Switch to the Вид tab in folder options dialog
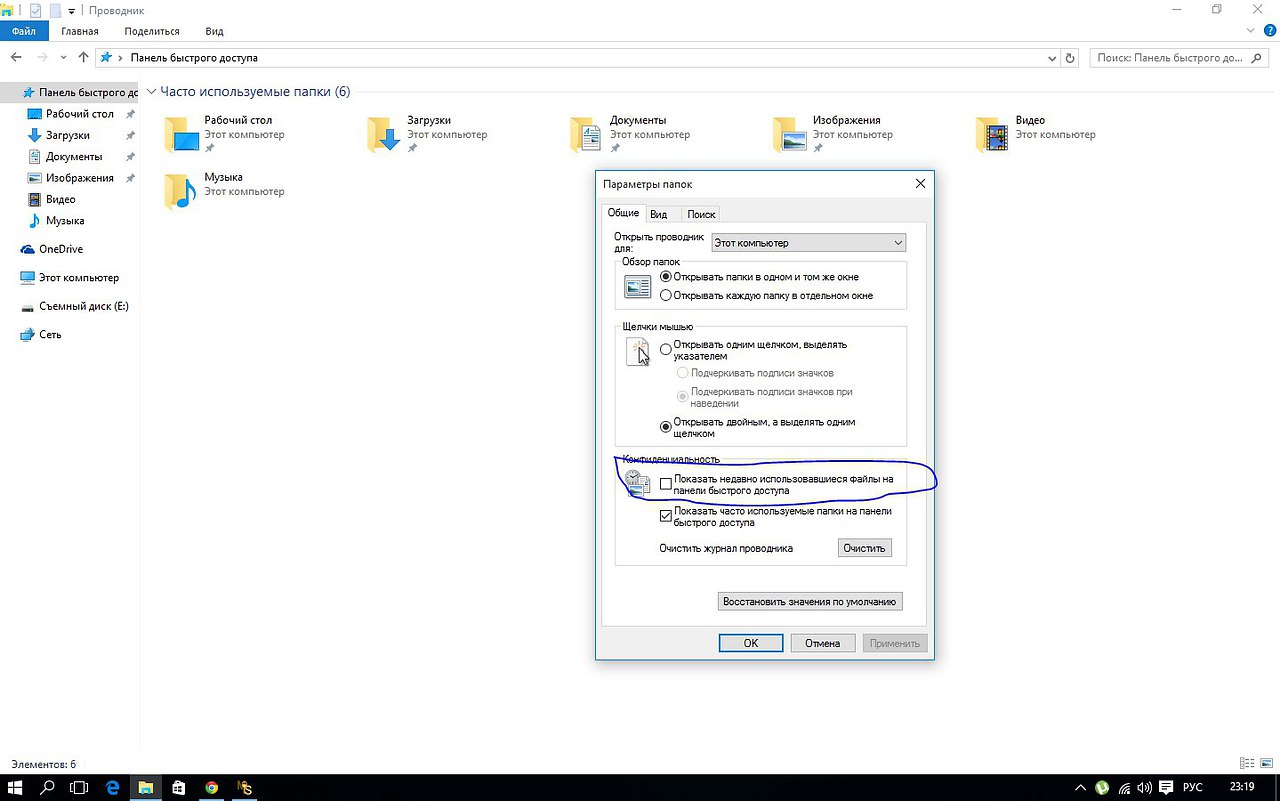 (658, 214)
